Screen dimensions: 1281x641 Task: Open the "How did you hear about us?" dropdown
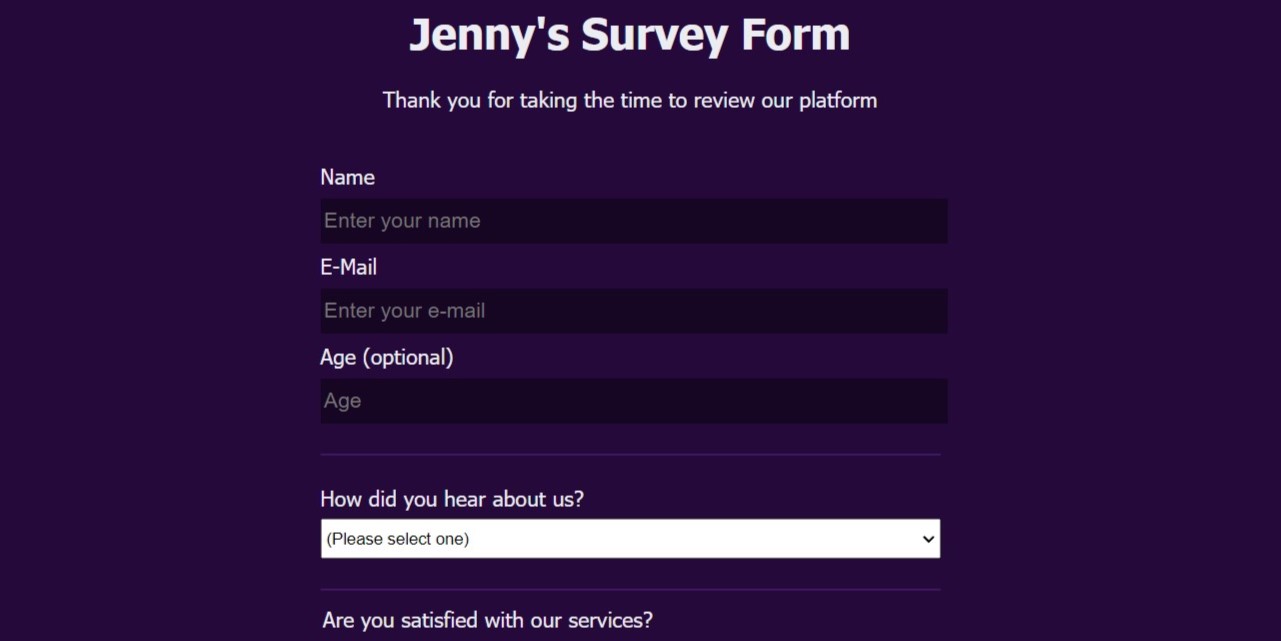(x=630, y=538)
